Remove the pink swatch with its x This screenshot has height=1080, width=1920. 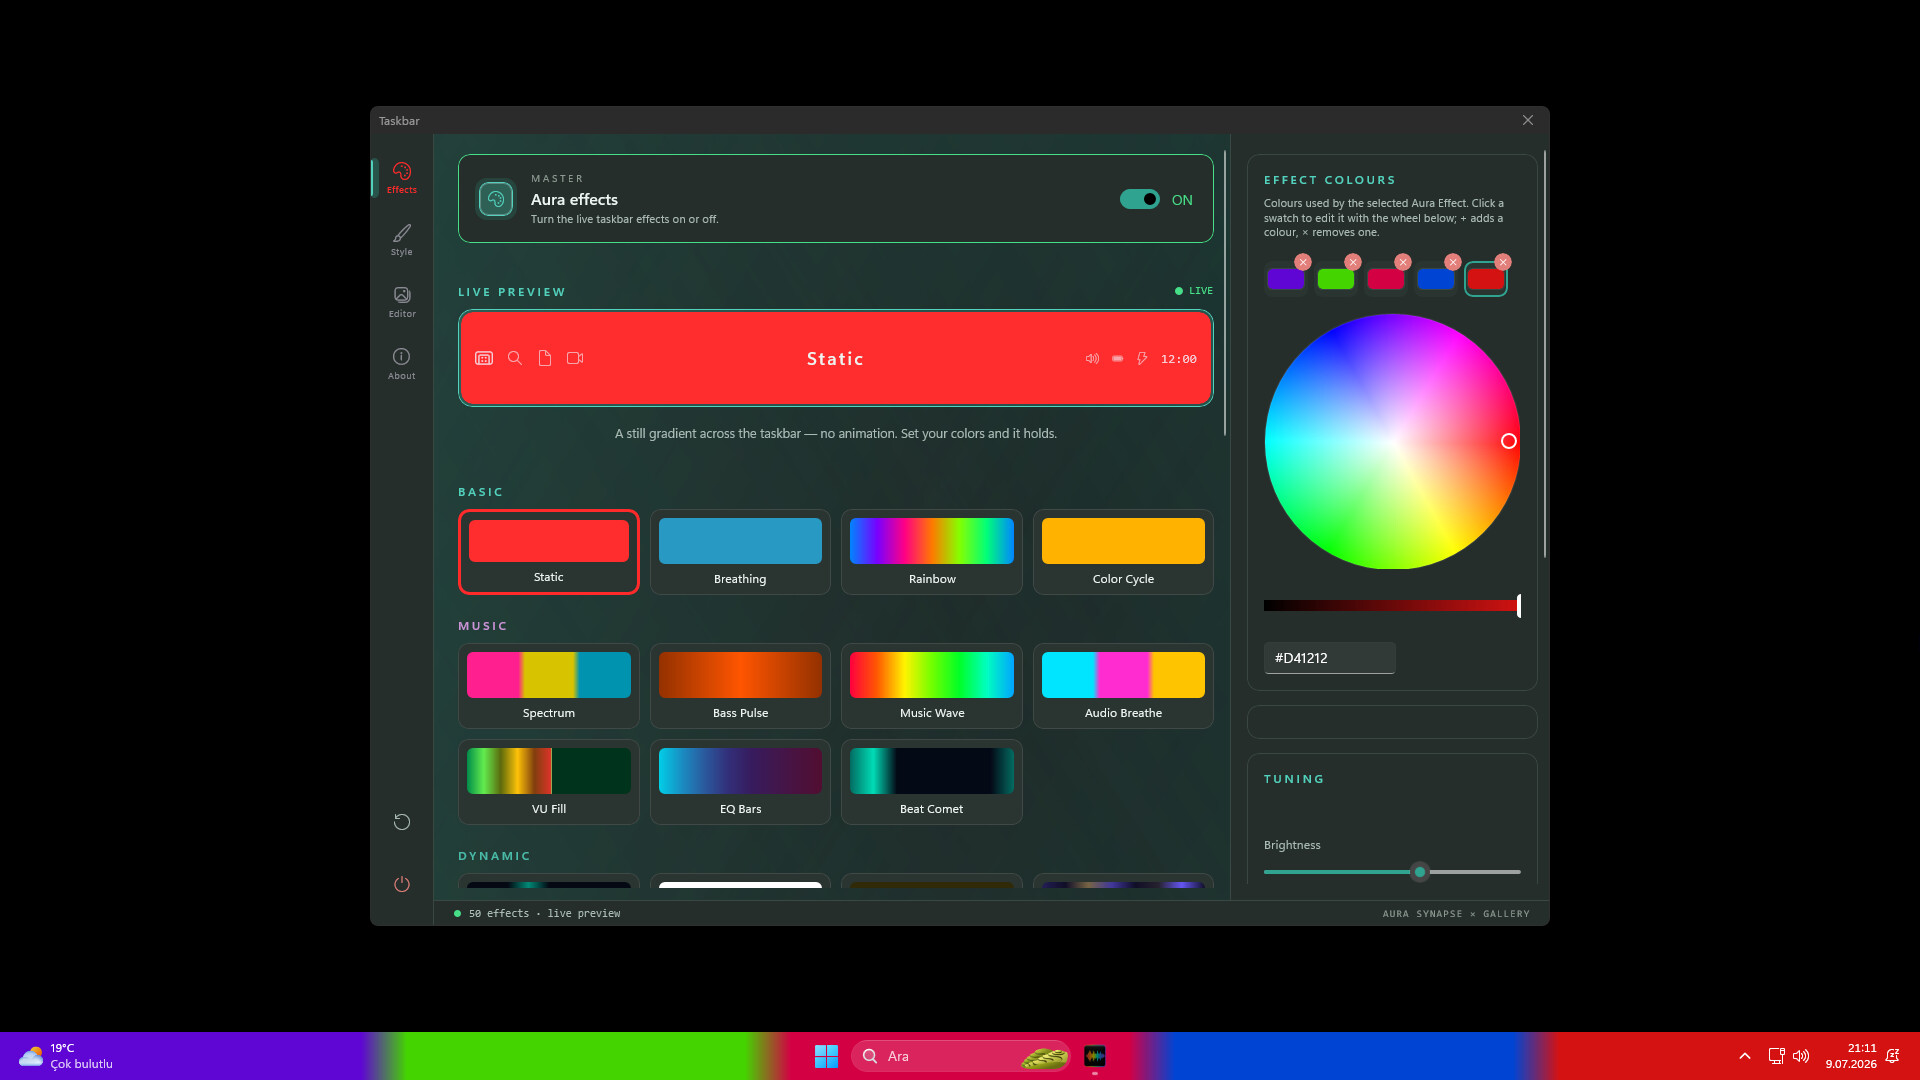tap(1403, 262)
